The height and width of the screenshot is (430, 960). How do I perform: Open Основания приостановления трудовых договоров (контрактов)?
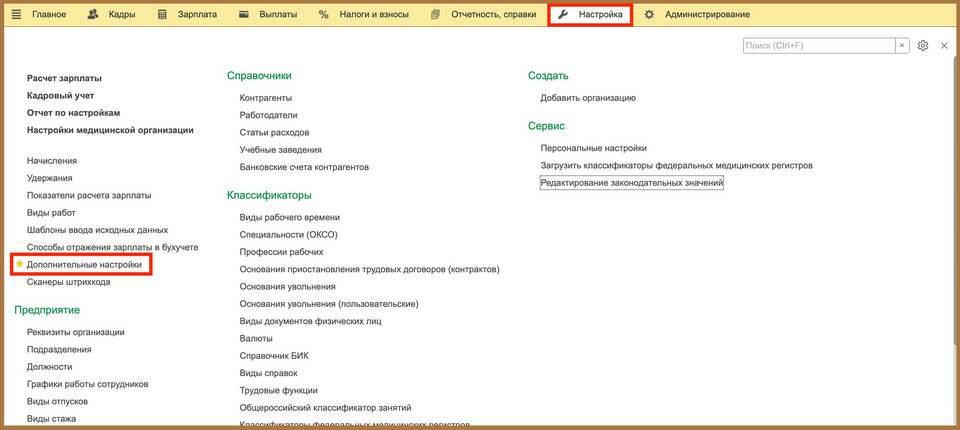(370, 269)
